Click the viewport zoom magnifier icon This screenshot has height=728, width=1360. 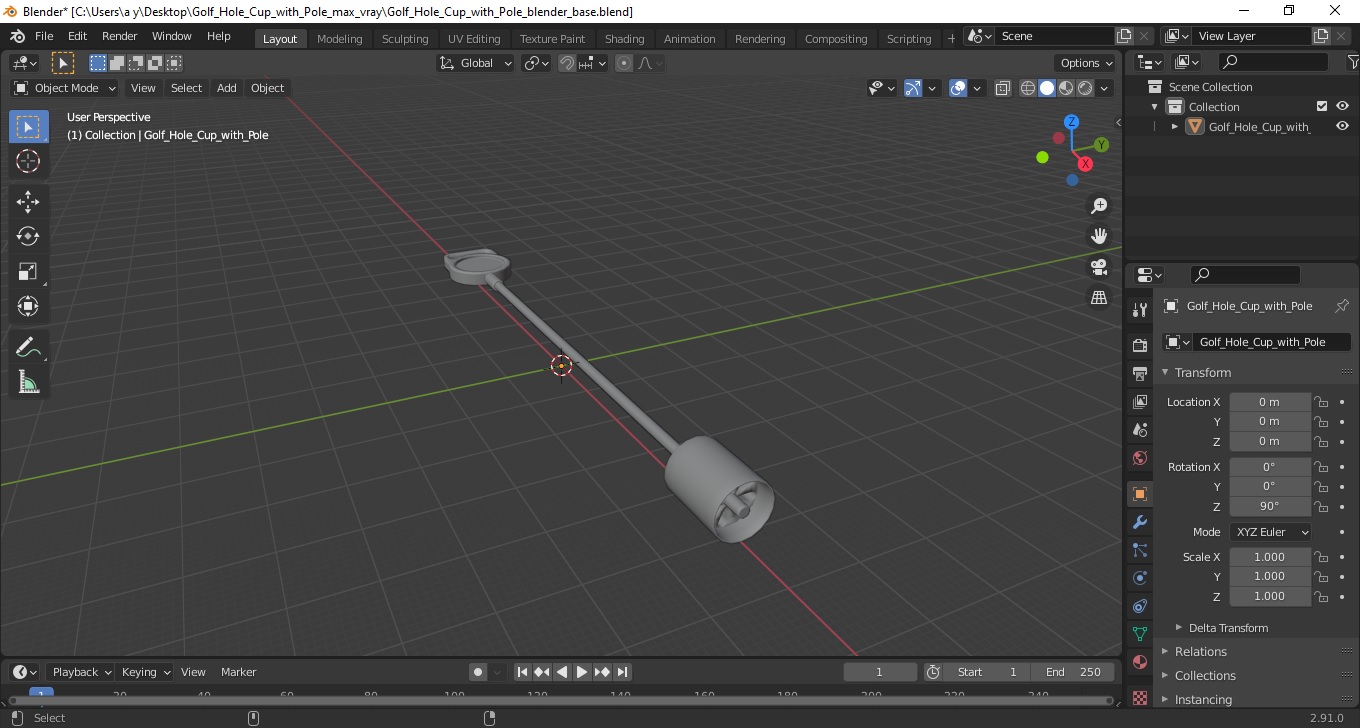[1099, 206]
